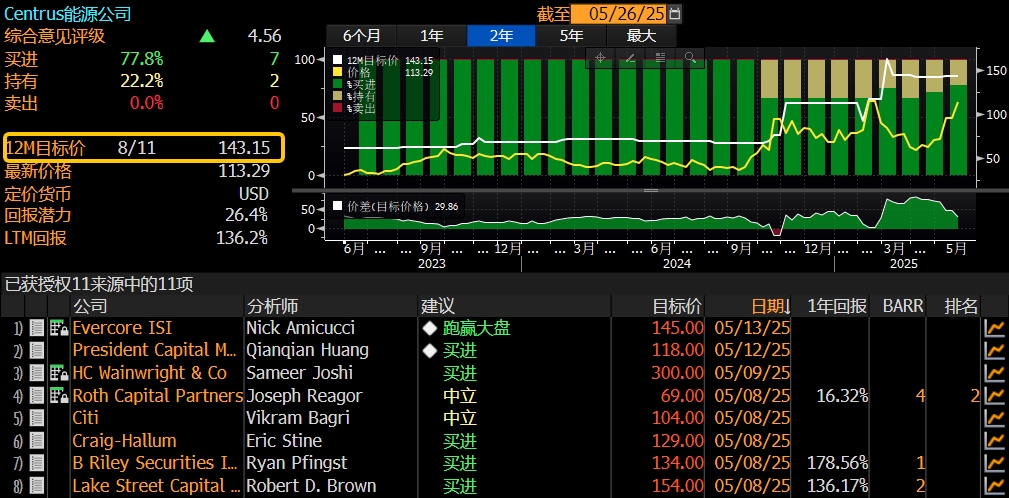This screenshot has height=498, width=1009.
Task: Toggle the %买进 green legend series
Action: pyautogui.click(x=337, y=85)
